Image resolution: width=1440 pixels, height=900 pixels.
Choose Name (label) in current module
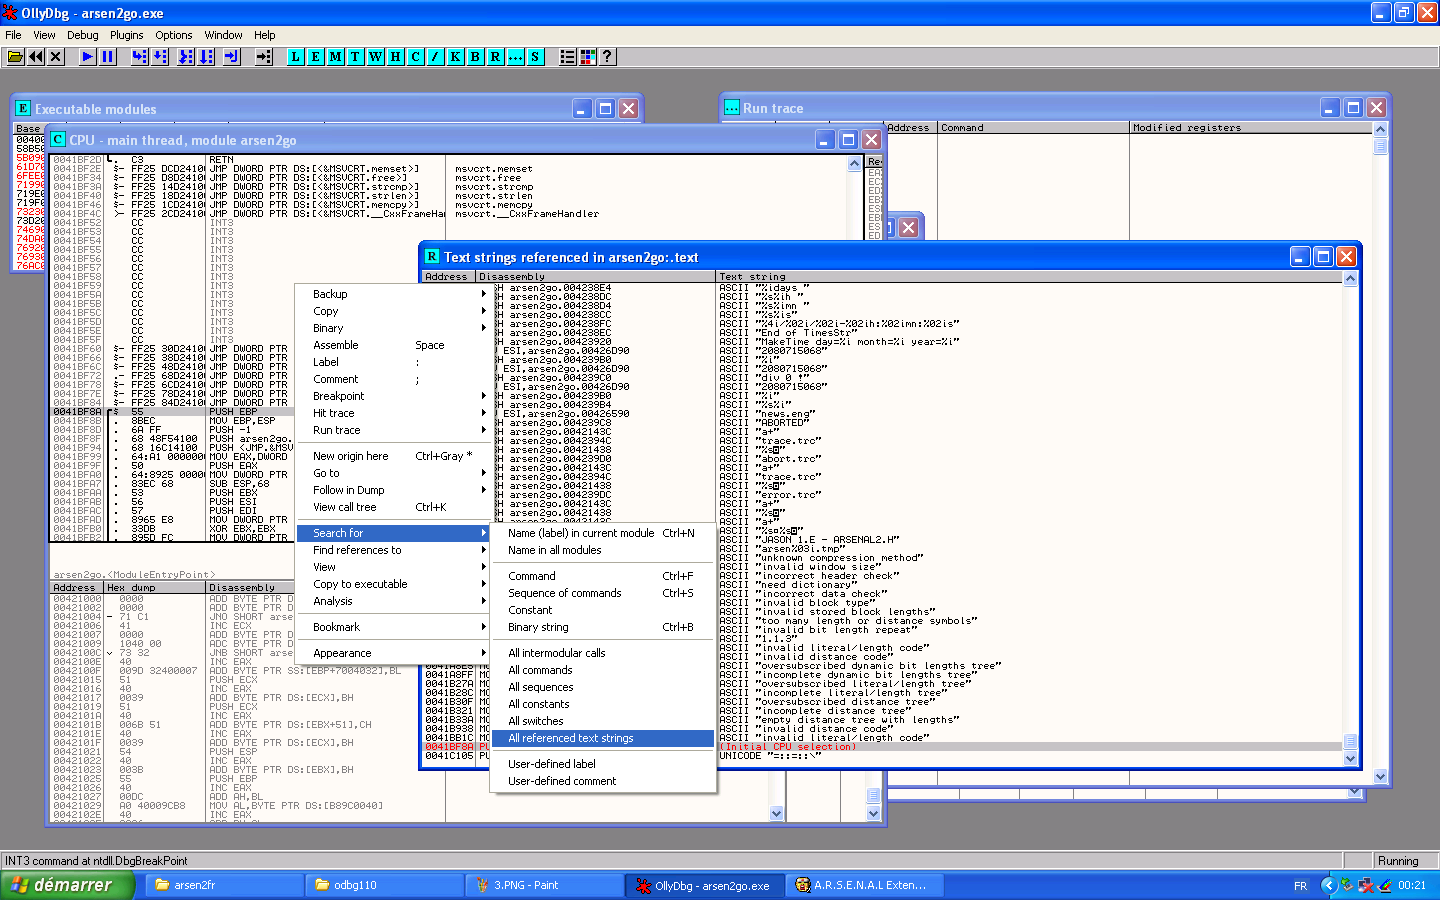click(x=603, y=533)
